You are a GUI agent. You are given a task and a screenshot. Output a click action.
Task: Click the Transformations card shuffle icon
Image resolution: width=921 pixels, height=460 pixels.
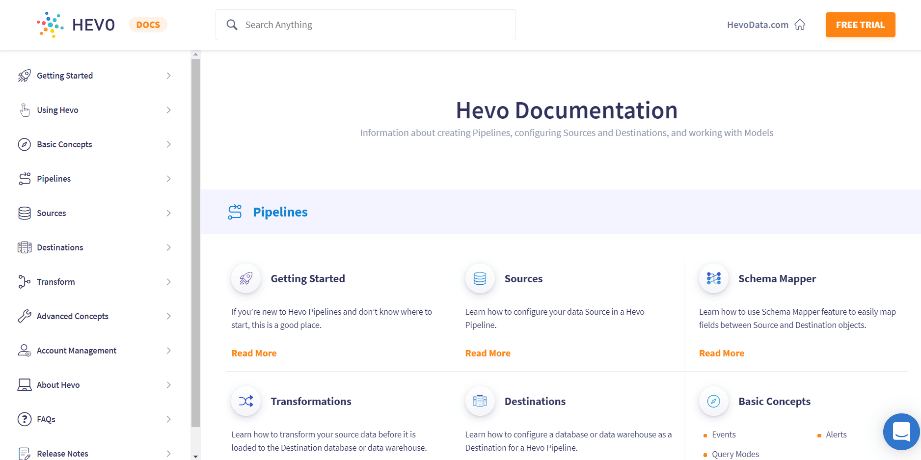(x=246, y=401)
